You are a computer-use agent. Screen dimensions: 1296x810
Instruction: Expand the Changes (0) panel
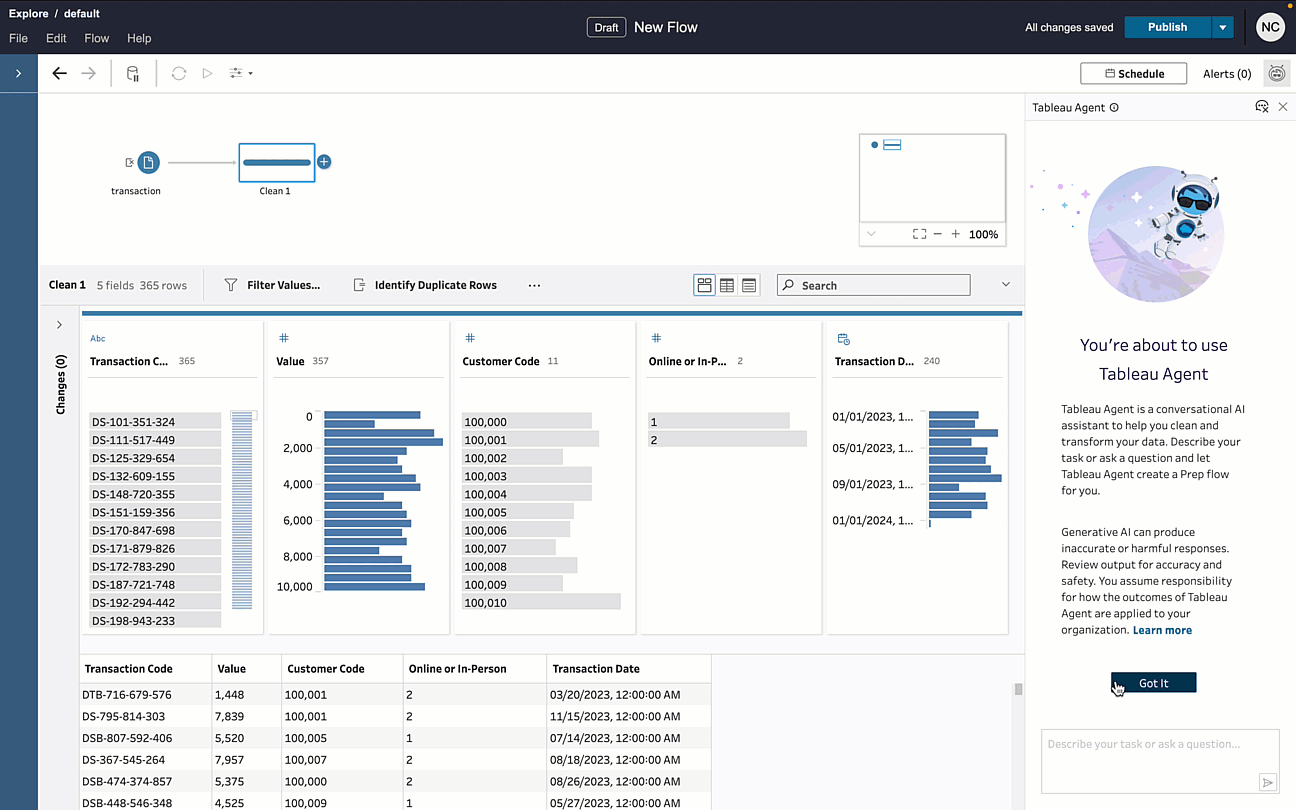(x=59, y=324)
